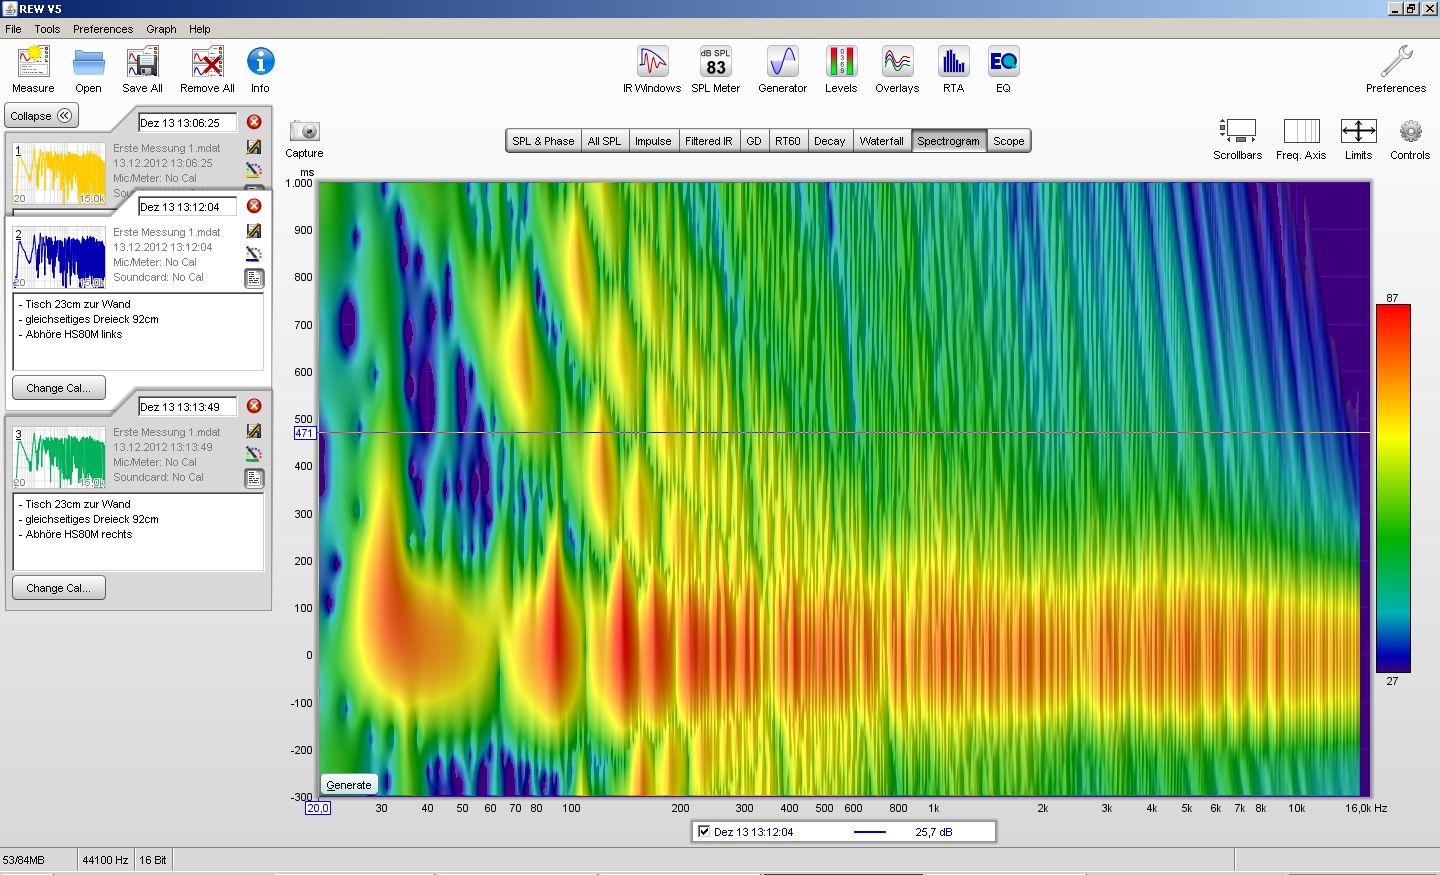Click the 53/84MB memory indicator
This screenshot has width=1440, height=875.
pyautogui.click(x=24, y=860)
